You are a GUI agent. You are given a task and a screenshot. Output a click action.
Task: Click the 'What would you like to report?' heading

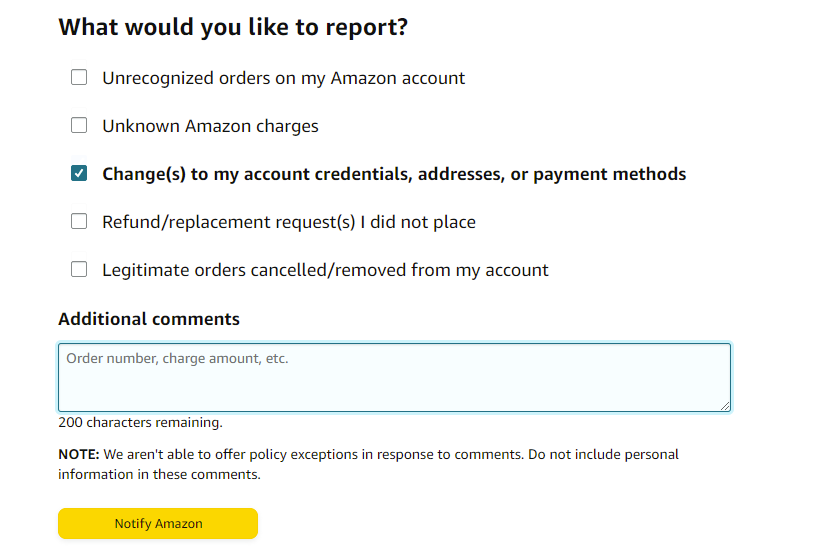click(233, 27)
